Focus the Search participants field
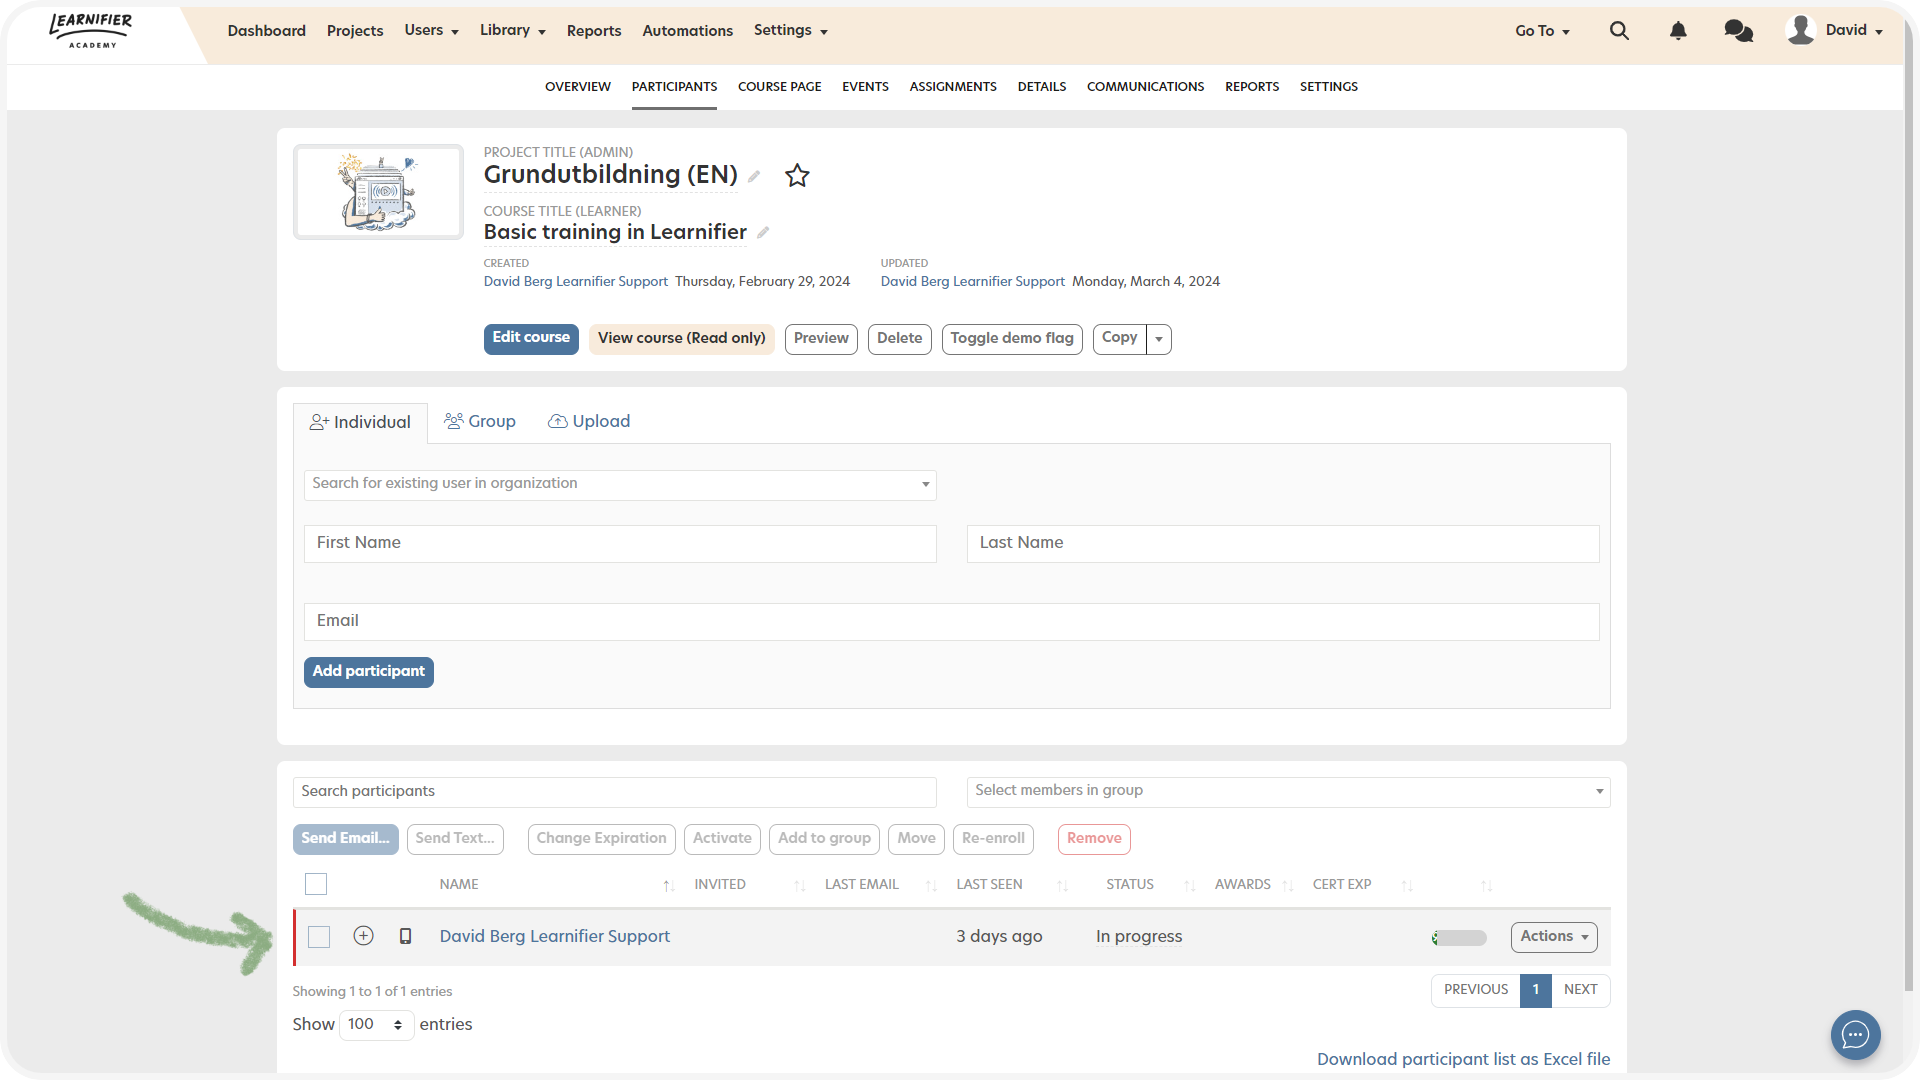 pyautogui.click(x=614, y=791)
